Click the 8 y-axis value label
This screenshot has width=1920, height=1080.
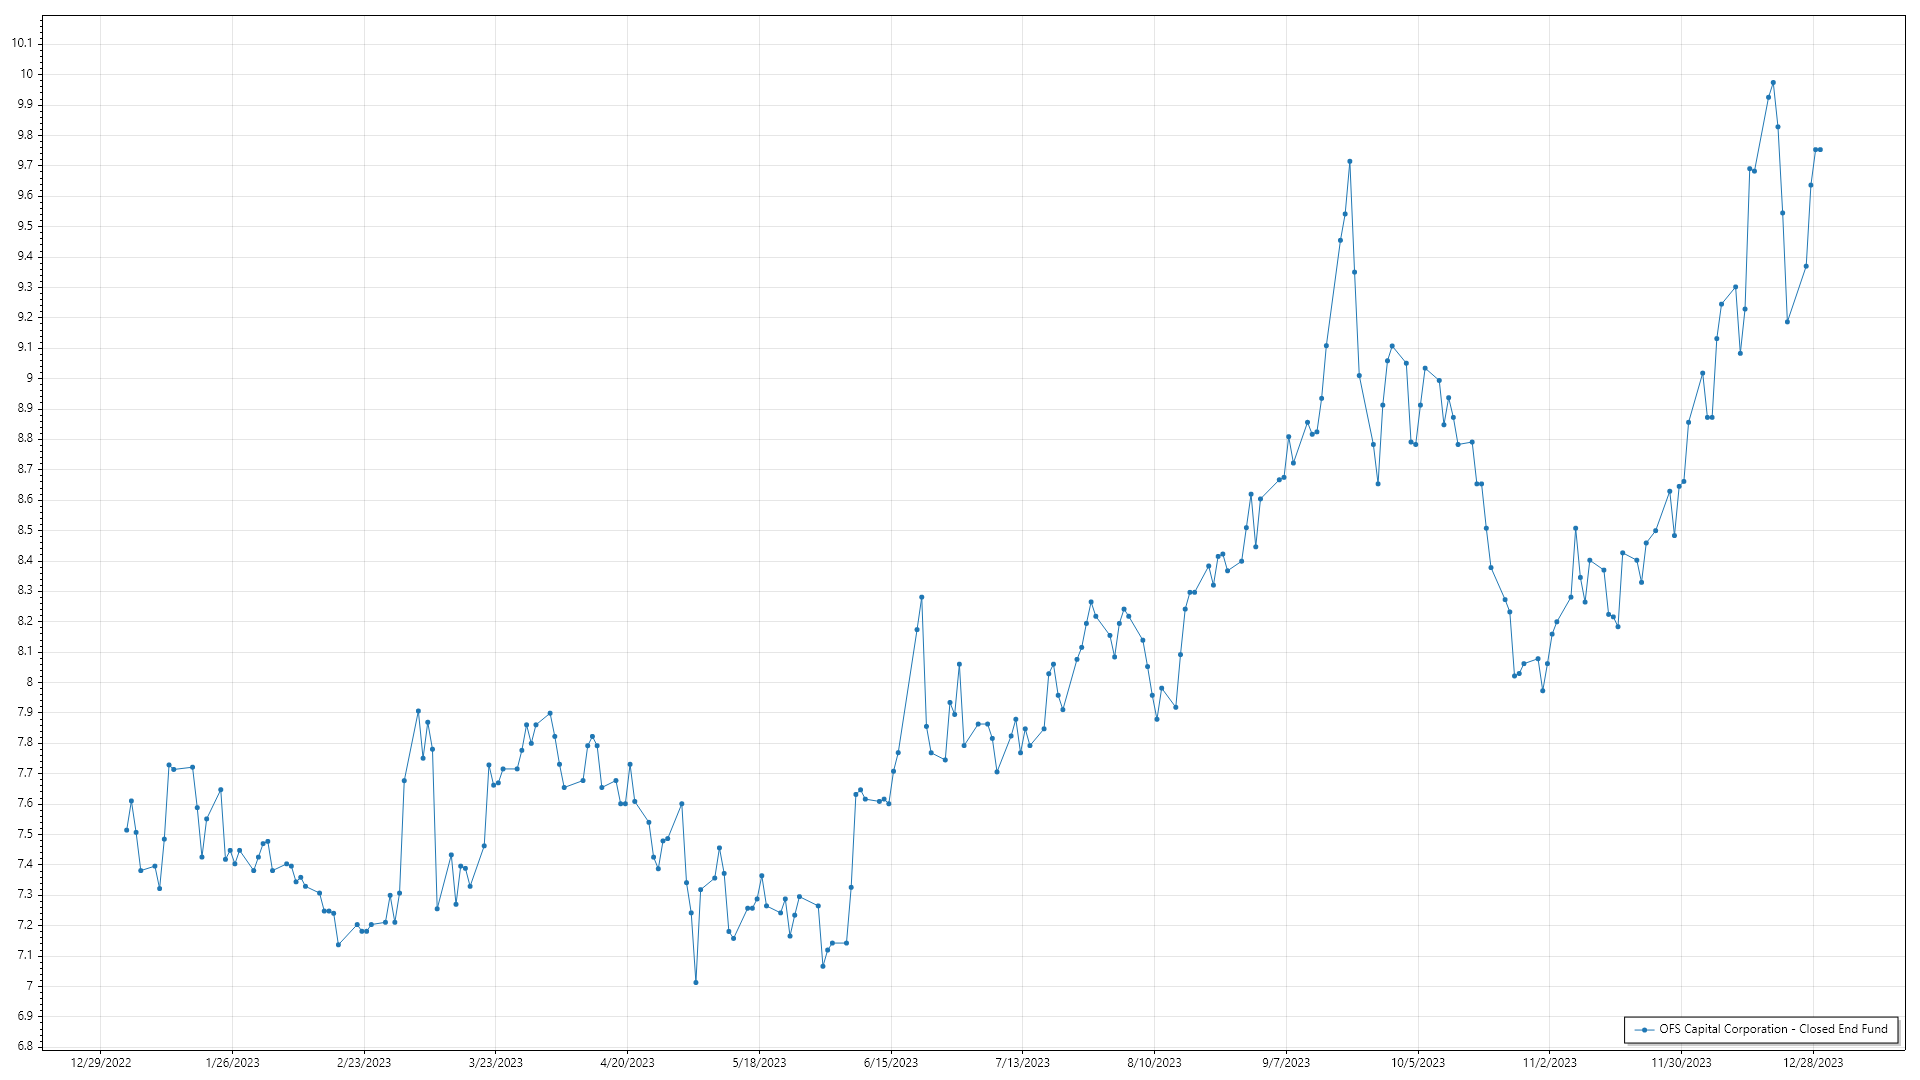(x=29, y=682)
